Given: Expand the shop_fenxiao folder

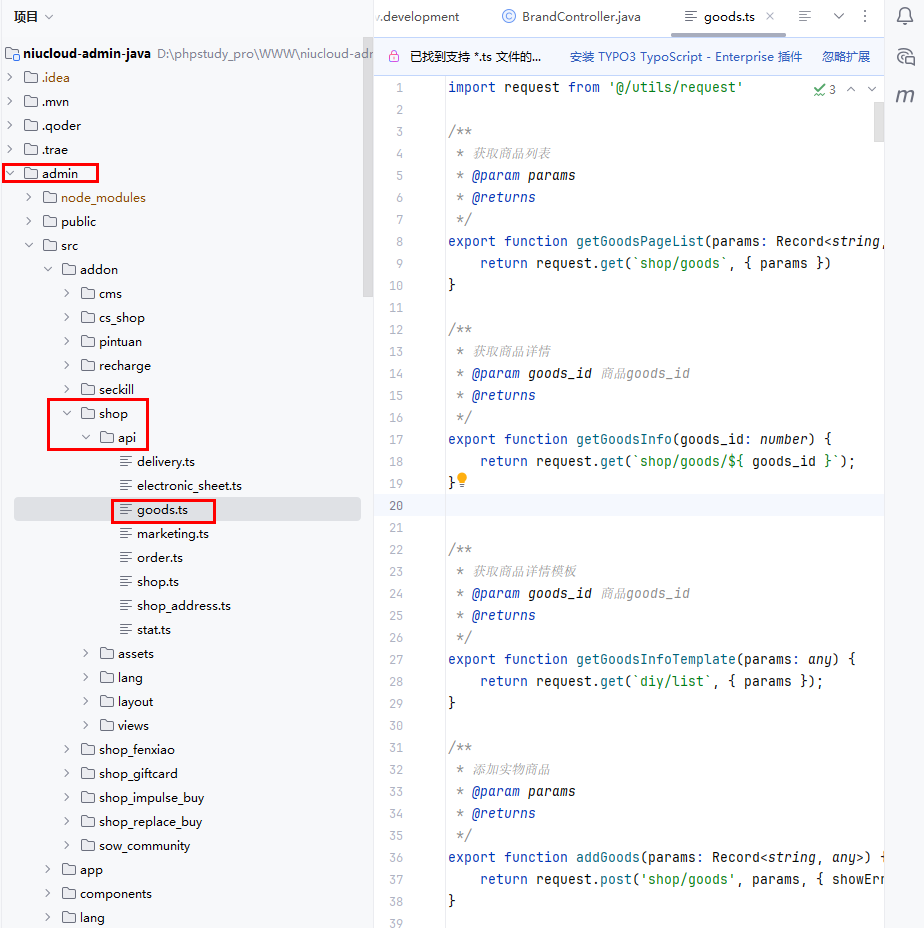Looking at the screenshot, I should (x=68, y=749).
